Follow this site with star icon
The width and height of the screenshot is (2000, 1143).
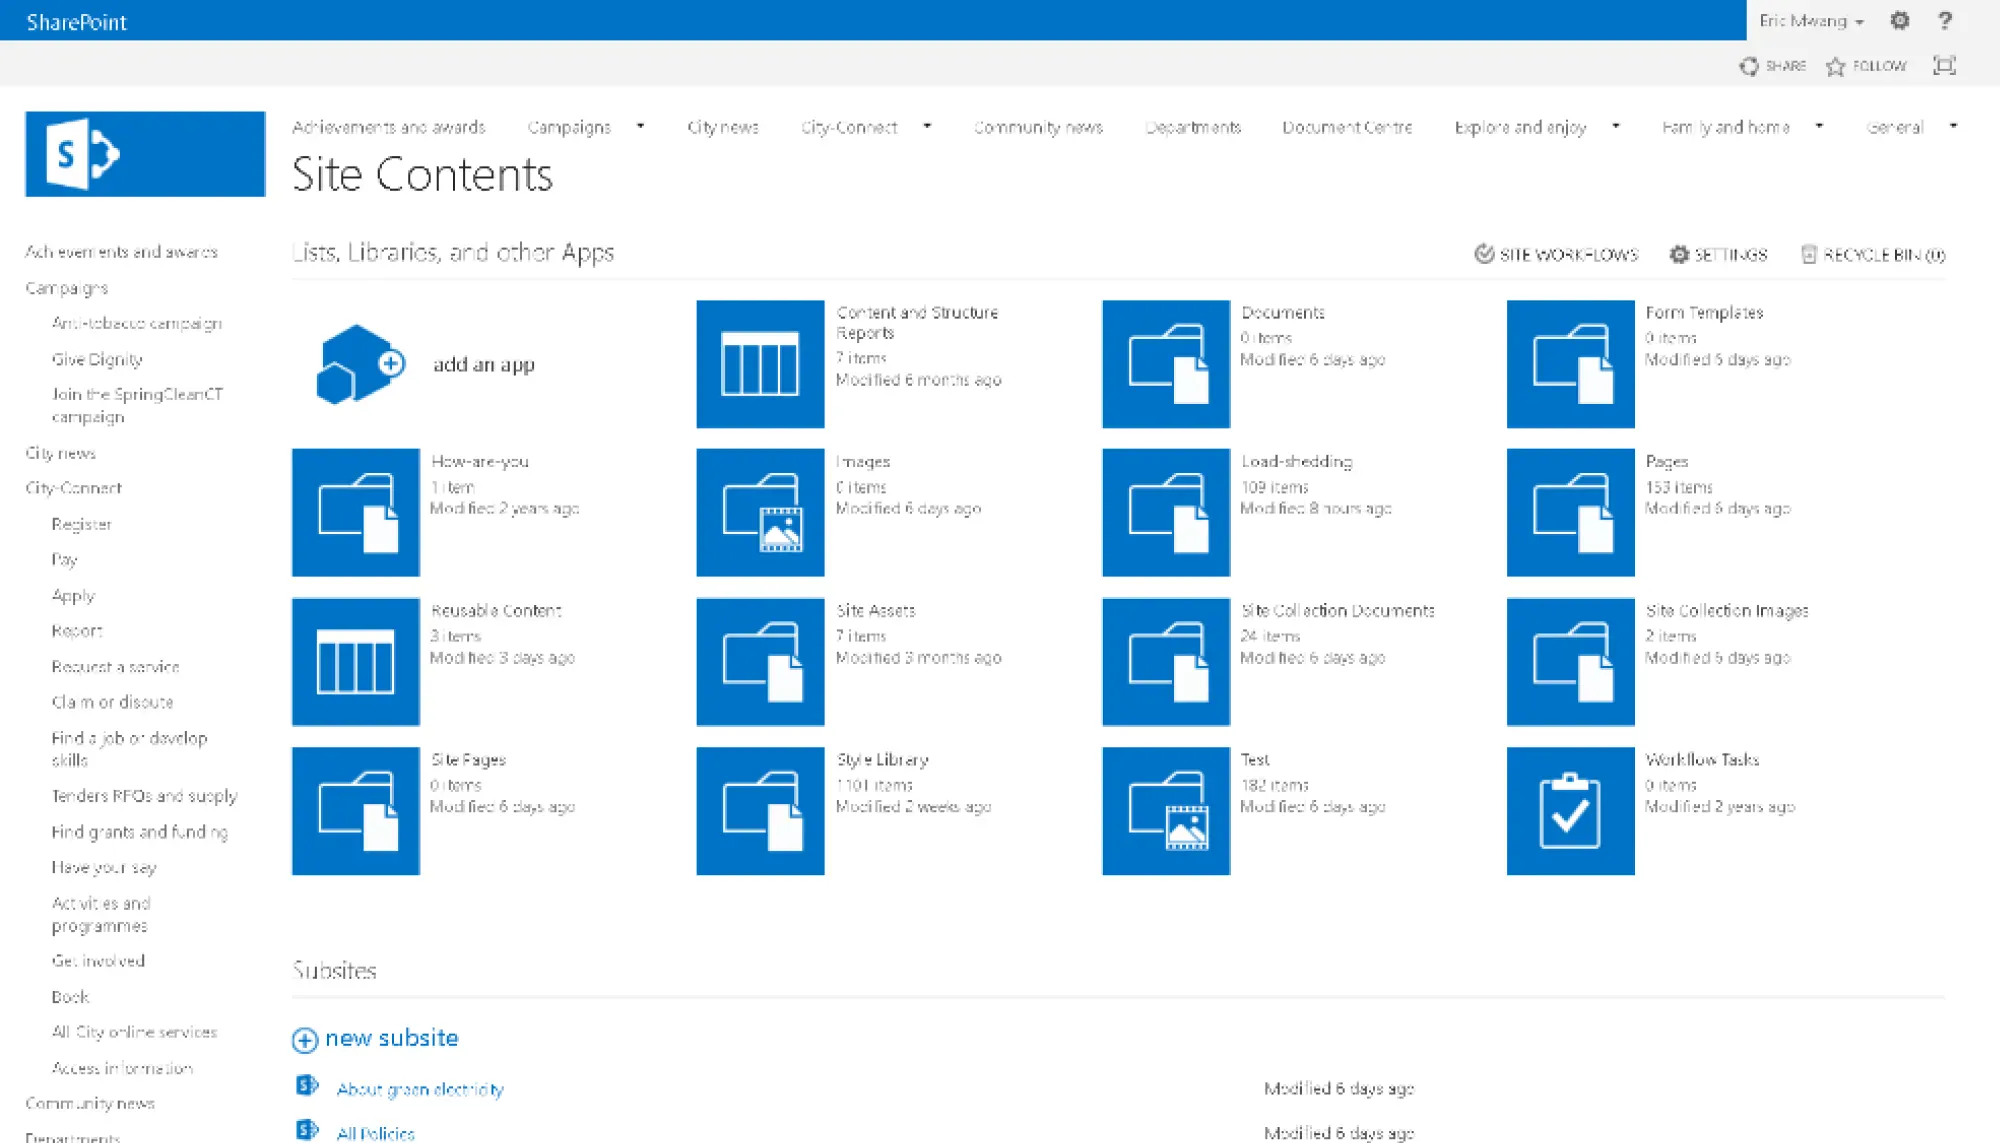tap(1835, 66)
